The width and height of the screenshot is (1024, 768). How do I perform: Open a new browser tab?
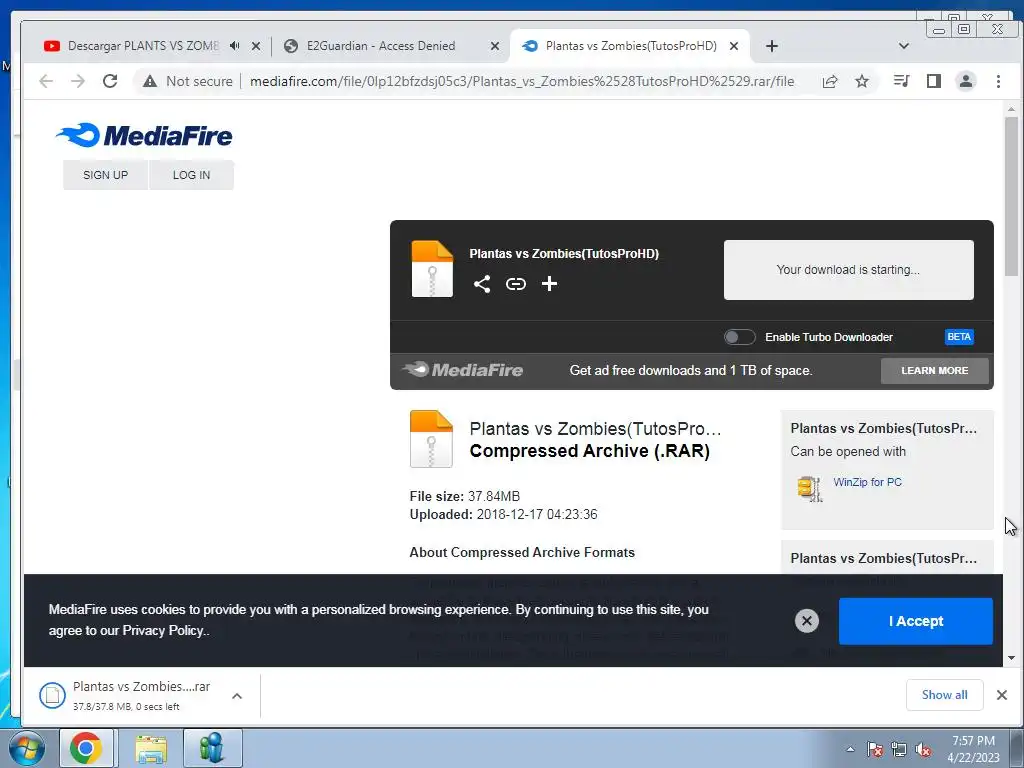pyautogui.click(x=772, y=46)
